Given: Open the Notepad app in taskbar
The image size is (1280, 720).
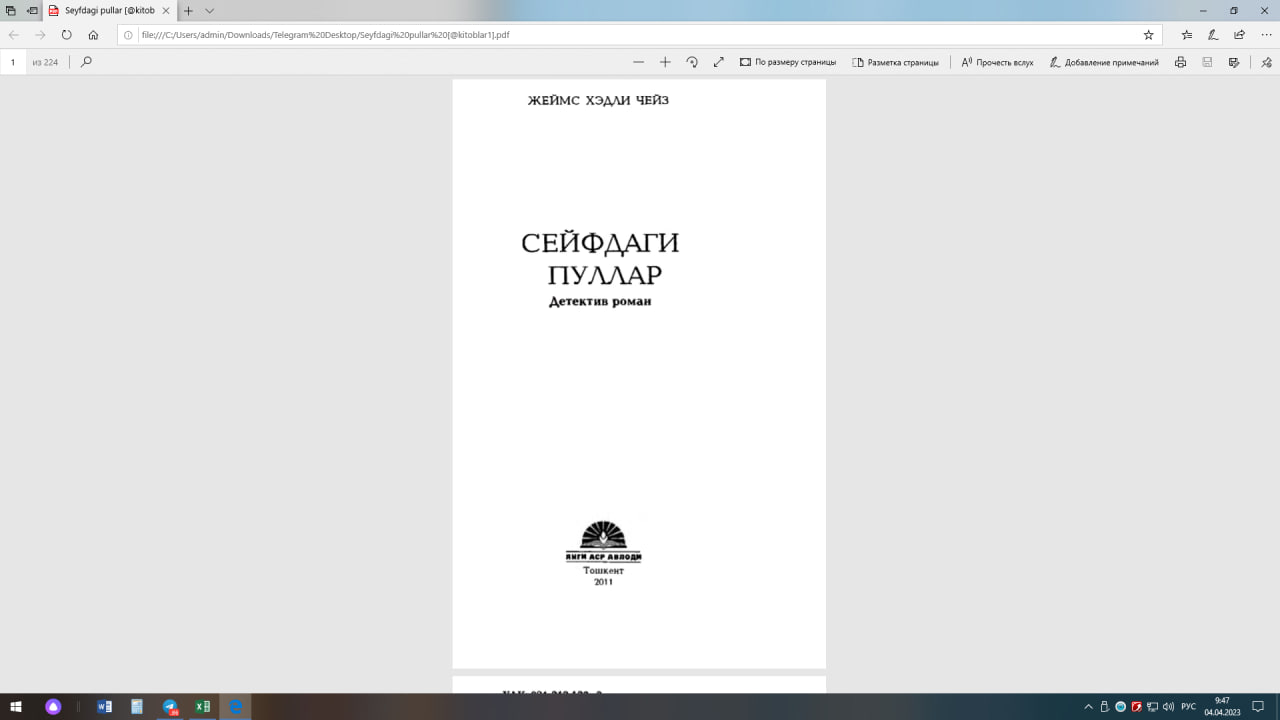Looking at the screenshot, I should pyautogui.click(x=137, y=706).
